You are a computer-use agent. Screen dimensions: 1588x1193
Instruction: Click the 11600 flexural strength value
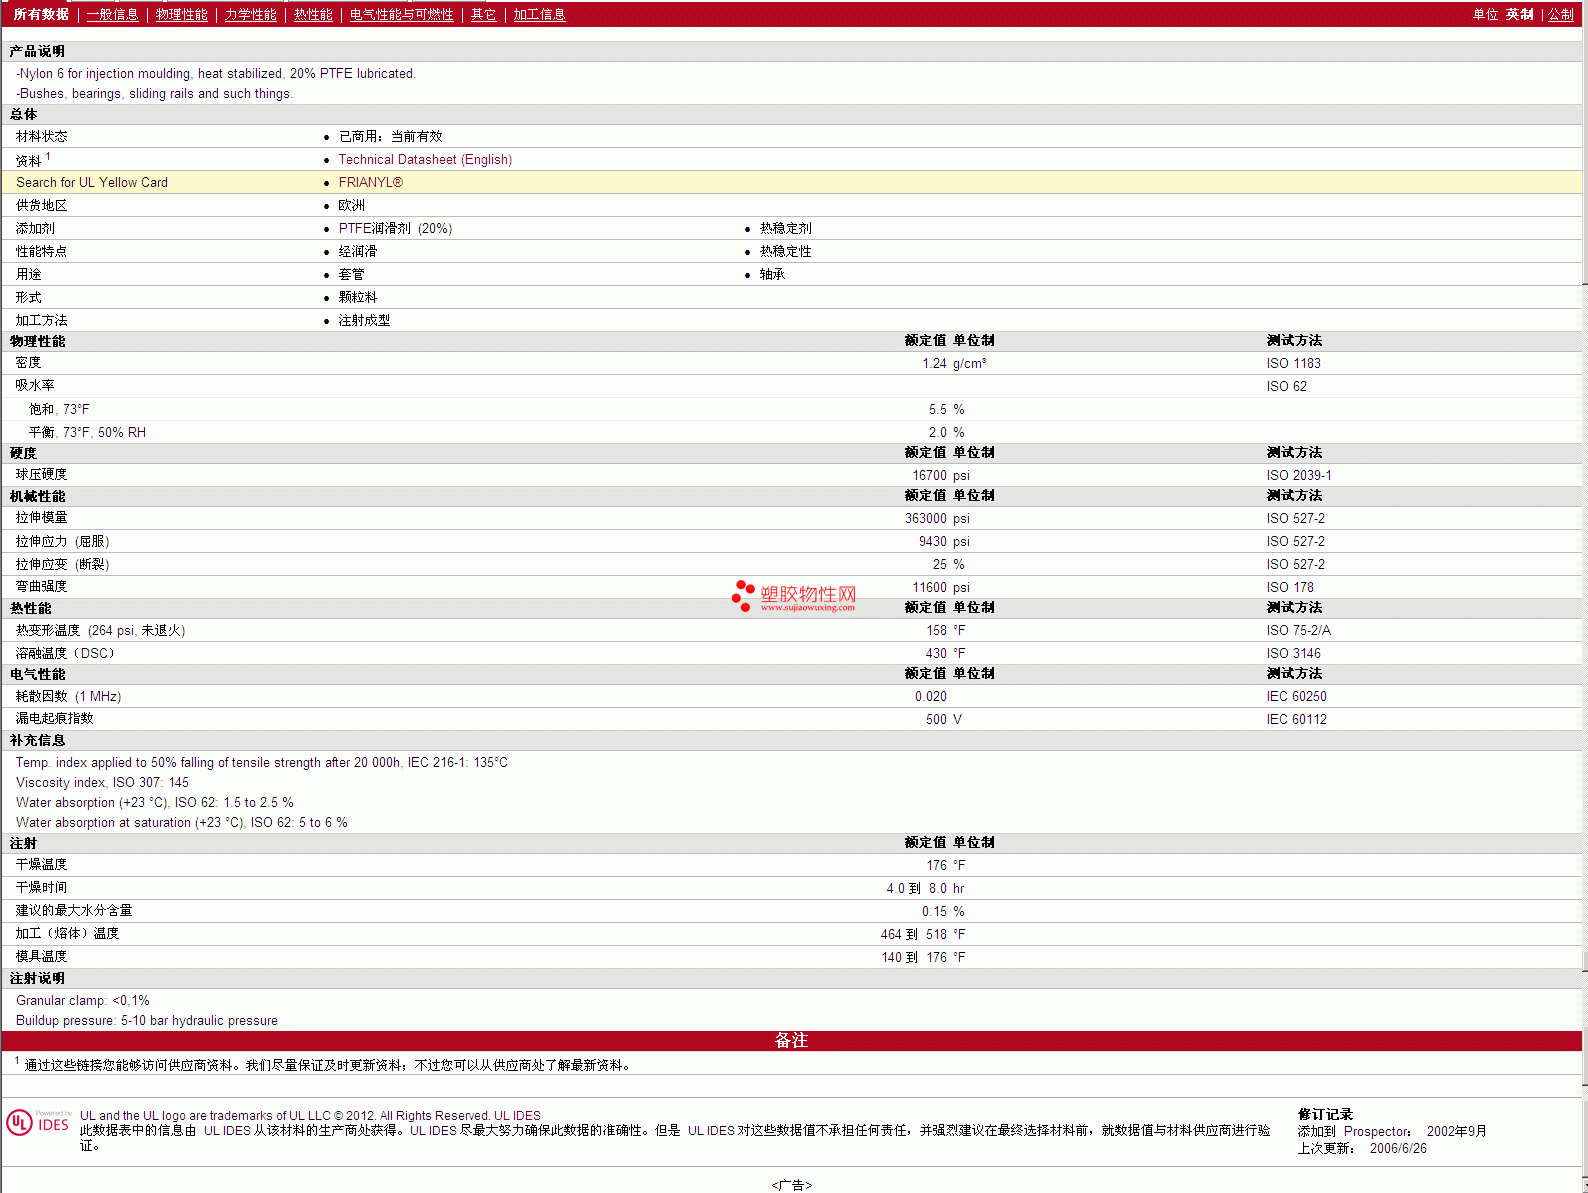[x=929, y=588]
